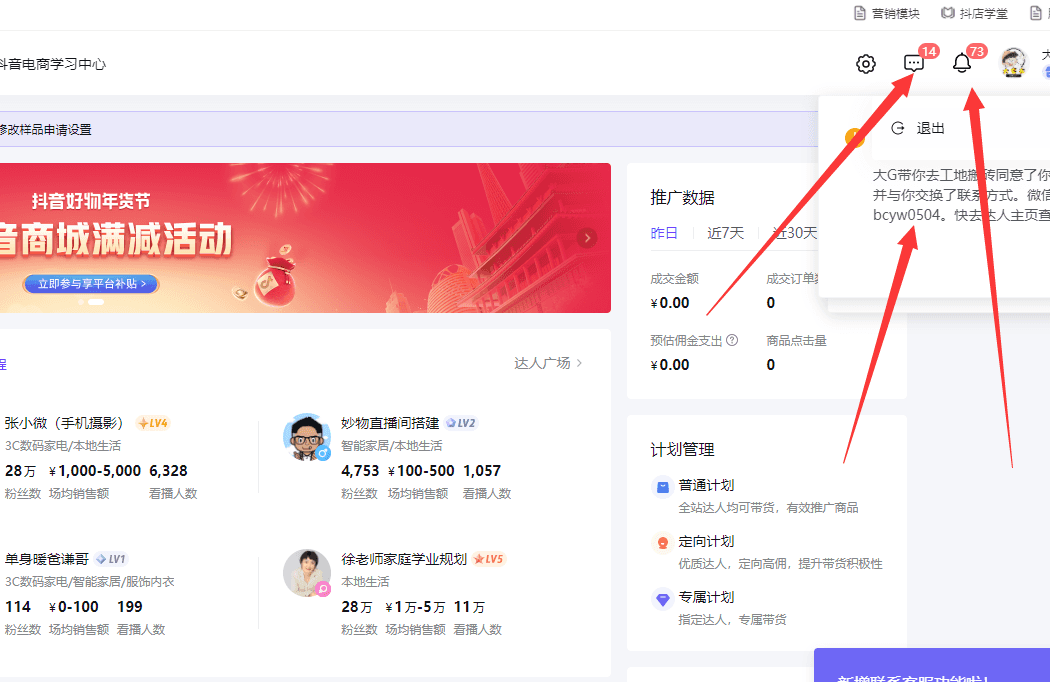Click the 计划管理 heading

point(682,450)
